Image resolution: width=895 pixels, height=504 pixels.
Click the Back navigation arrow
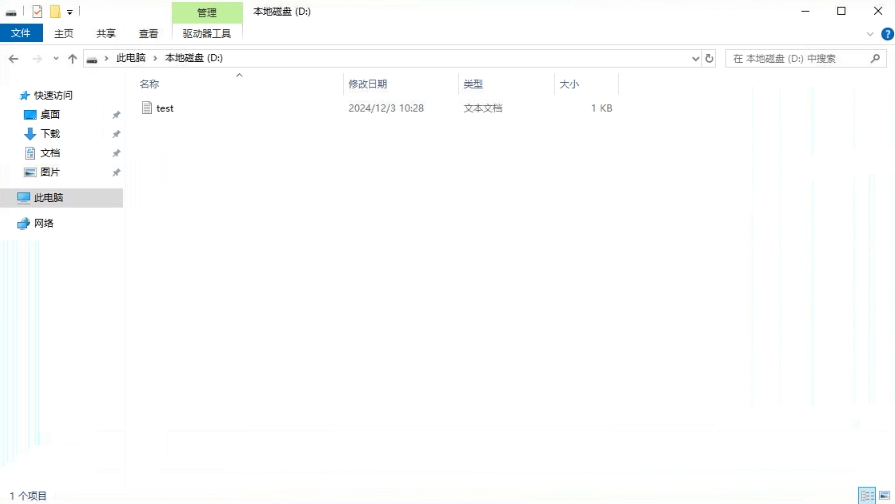pyautogui.click(x=14, y=59)
